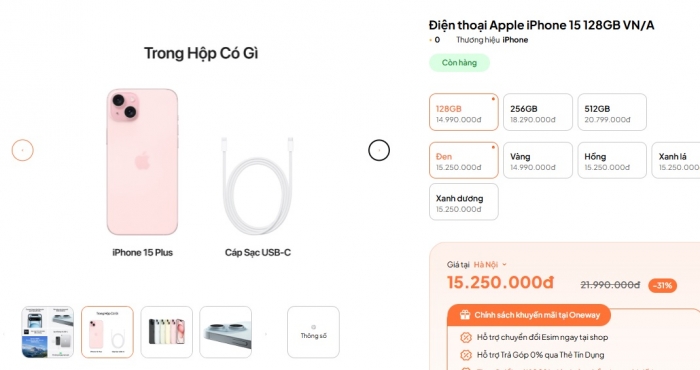Click discount icon beside Trả Góp 0% line
The width and height of the screenshot is (700, 370).
466,355
